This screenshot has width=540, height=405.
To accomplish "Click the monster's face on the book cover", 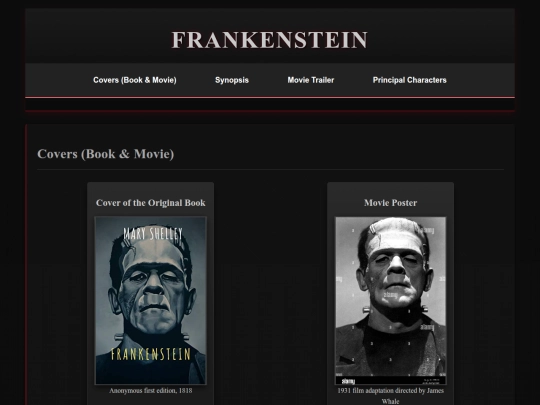I will pyautogui.click(x=153, y=284).
